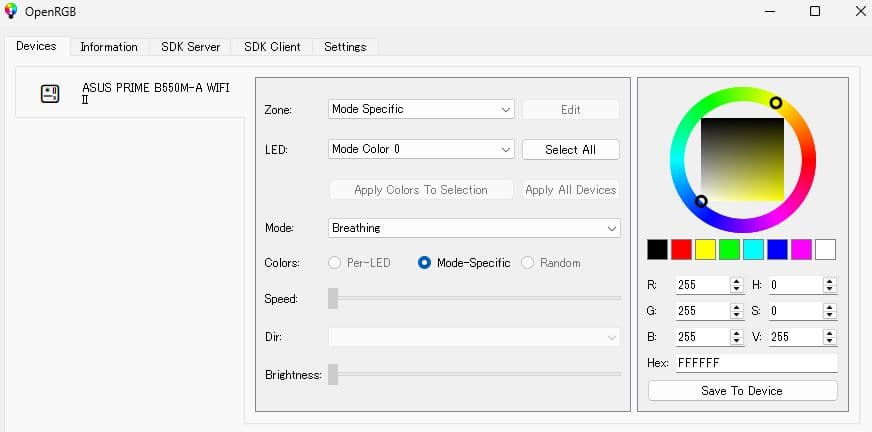Click the saturation square of the color wheel
This screenshot has height=432, width=872.
[742, 160]
